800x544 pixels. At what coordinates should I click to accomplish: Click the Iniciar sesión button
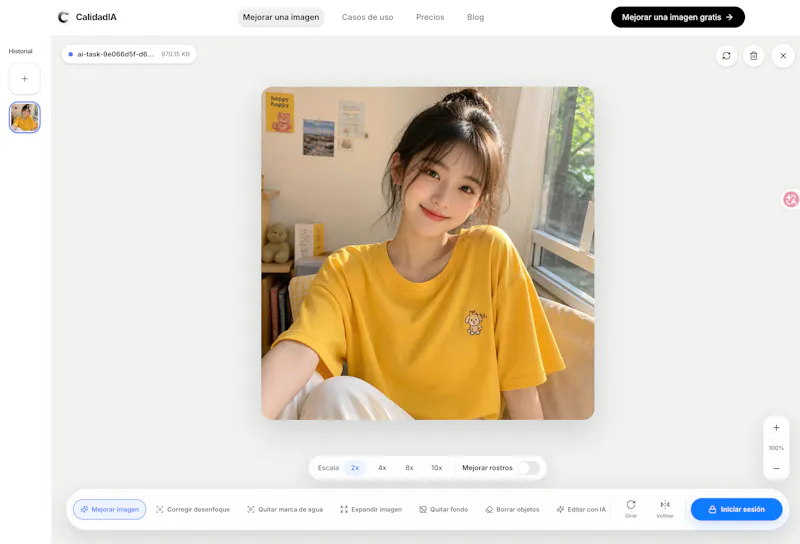click(x=736, y=509)
